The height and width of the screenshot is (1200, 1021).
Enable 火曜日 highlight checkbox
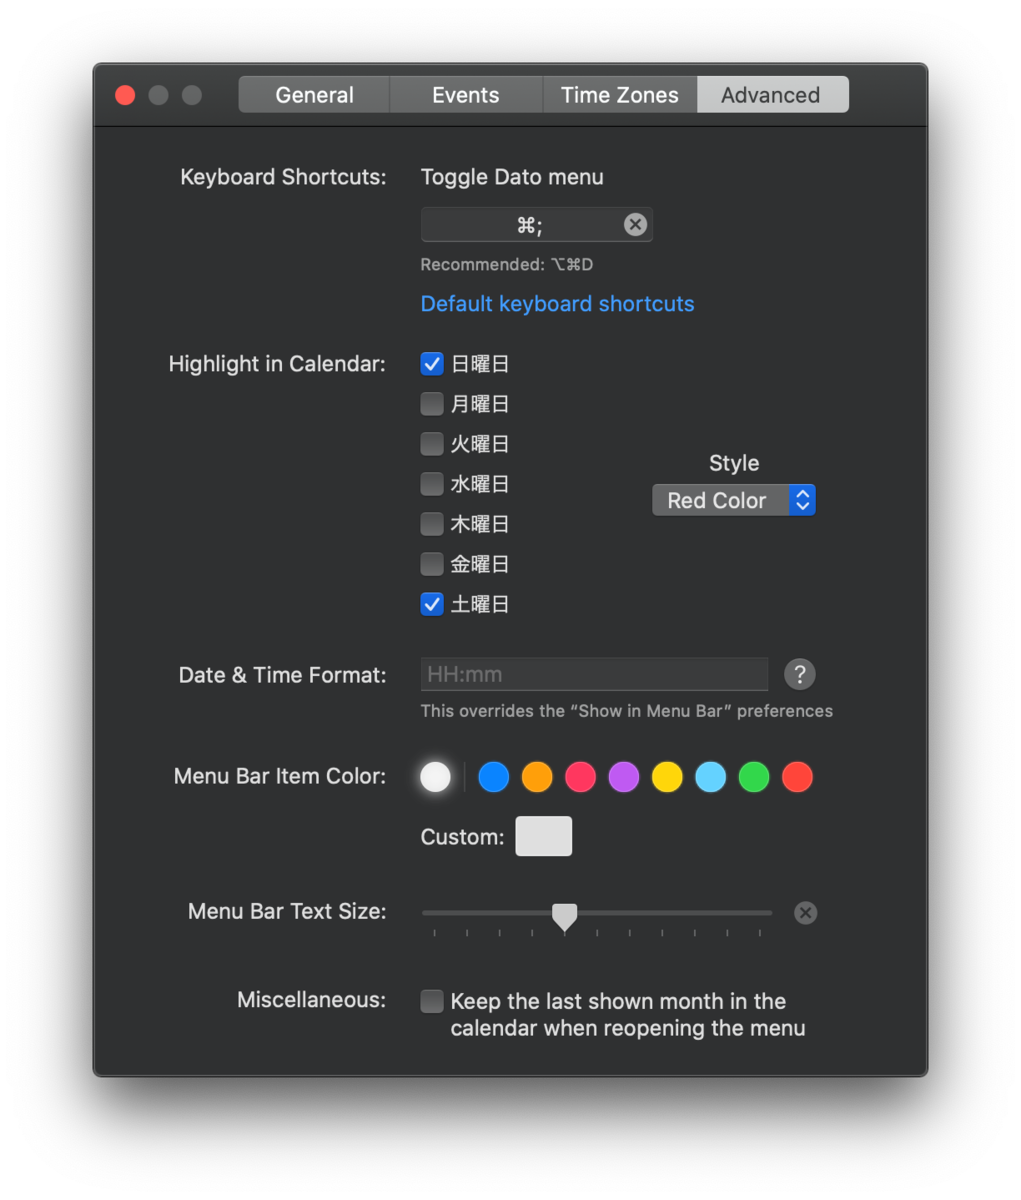pyautogui.click(x=432, y=444)
